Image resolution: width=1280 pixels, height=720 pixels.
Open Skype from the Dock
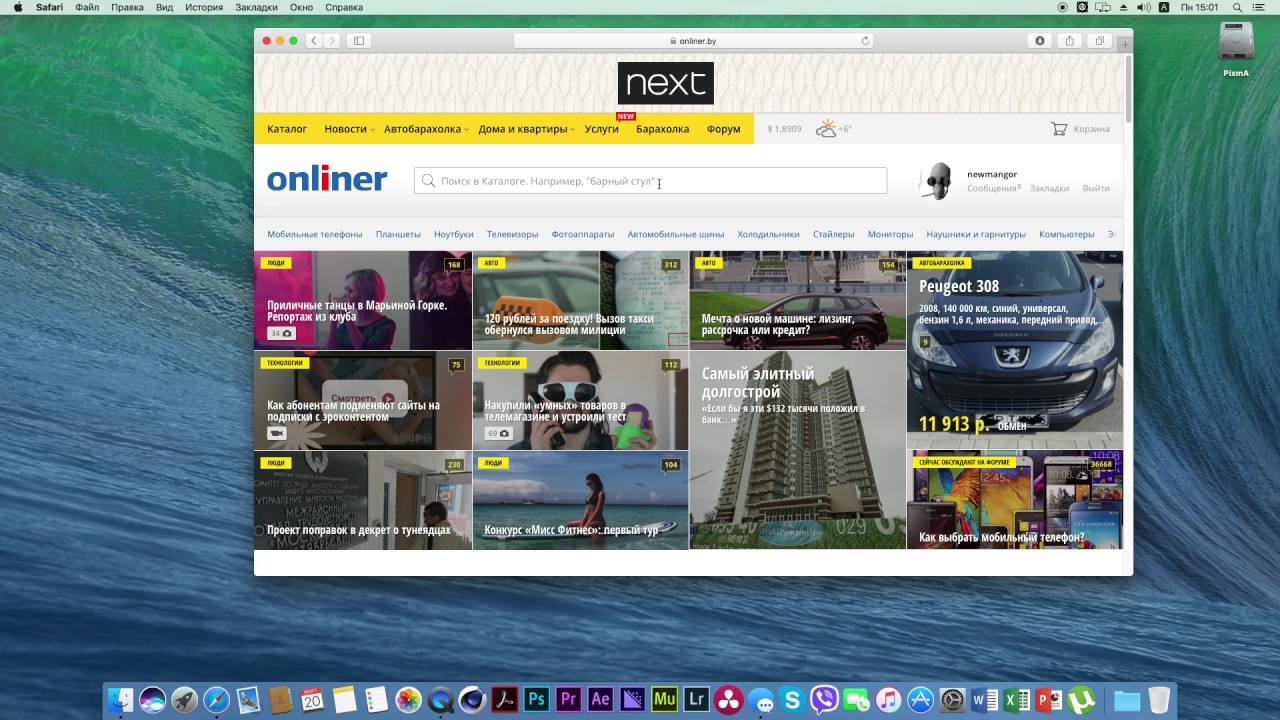(x=792, y=700)
